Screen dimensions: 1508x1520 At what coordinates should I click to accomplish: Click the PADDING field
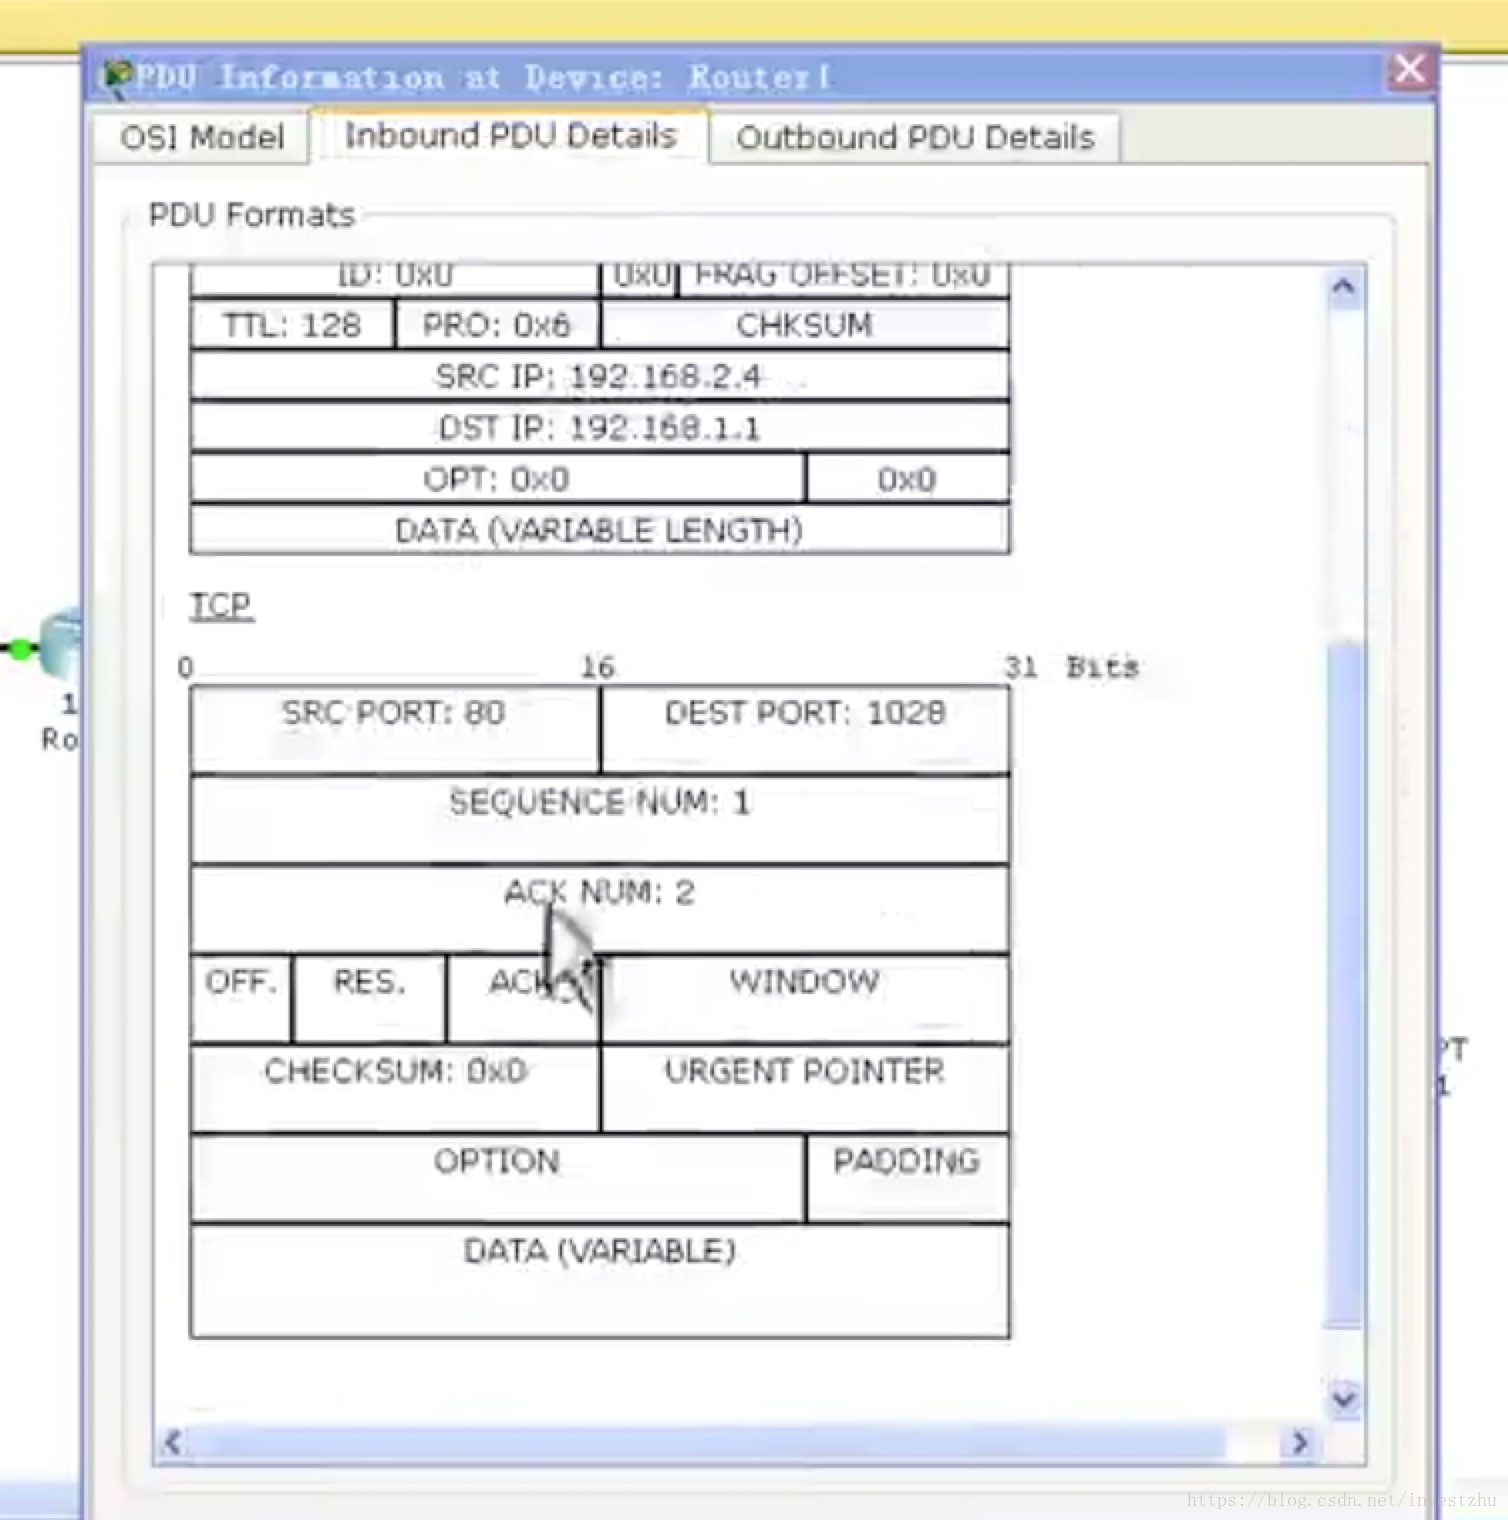pos(907,1179)
